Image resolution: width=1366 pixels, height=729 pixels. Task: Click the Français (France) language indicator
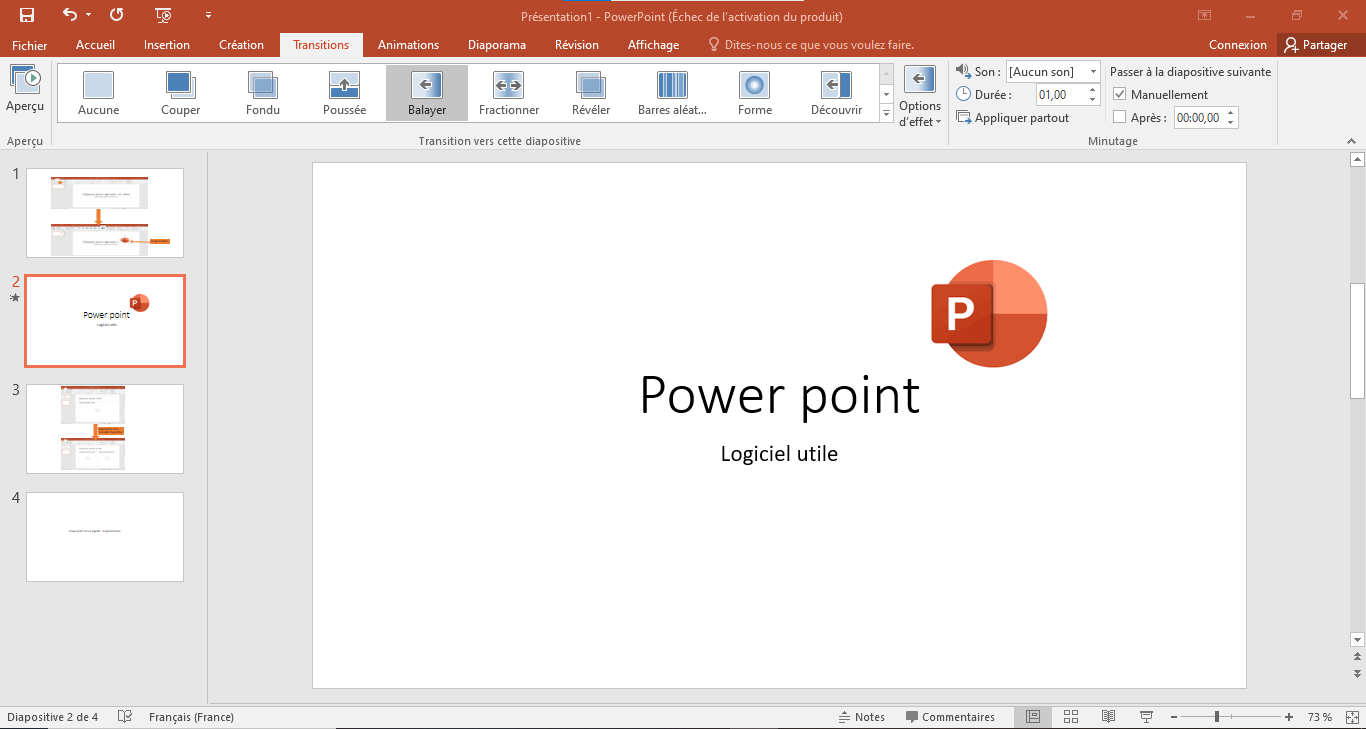(x=191, y=717)
